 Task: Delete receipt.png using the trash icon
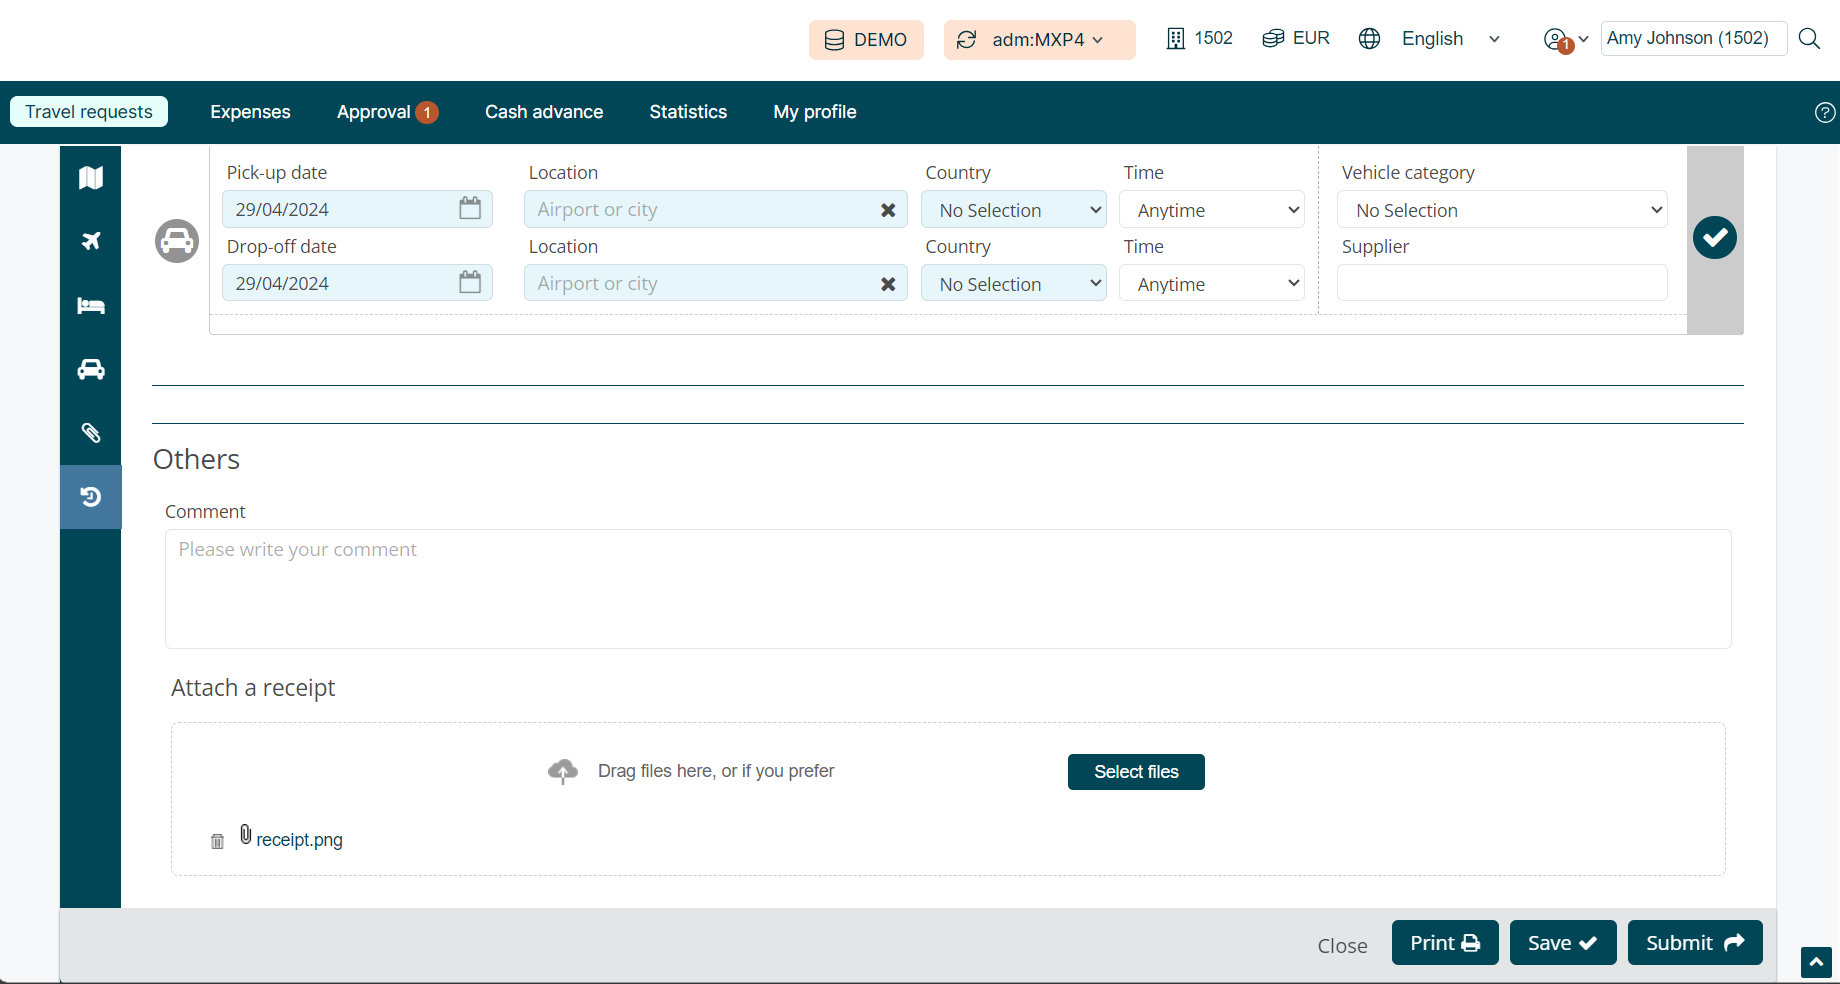tap(217, 841)
